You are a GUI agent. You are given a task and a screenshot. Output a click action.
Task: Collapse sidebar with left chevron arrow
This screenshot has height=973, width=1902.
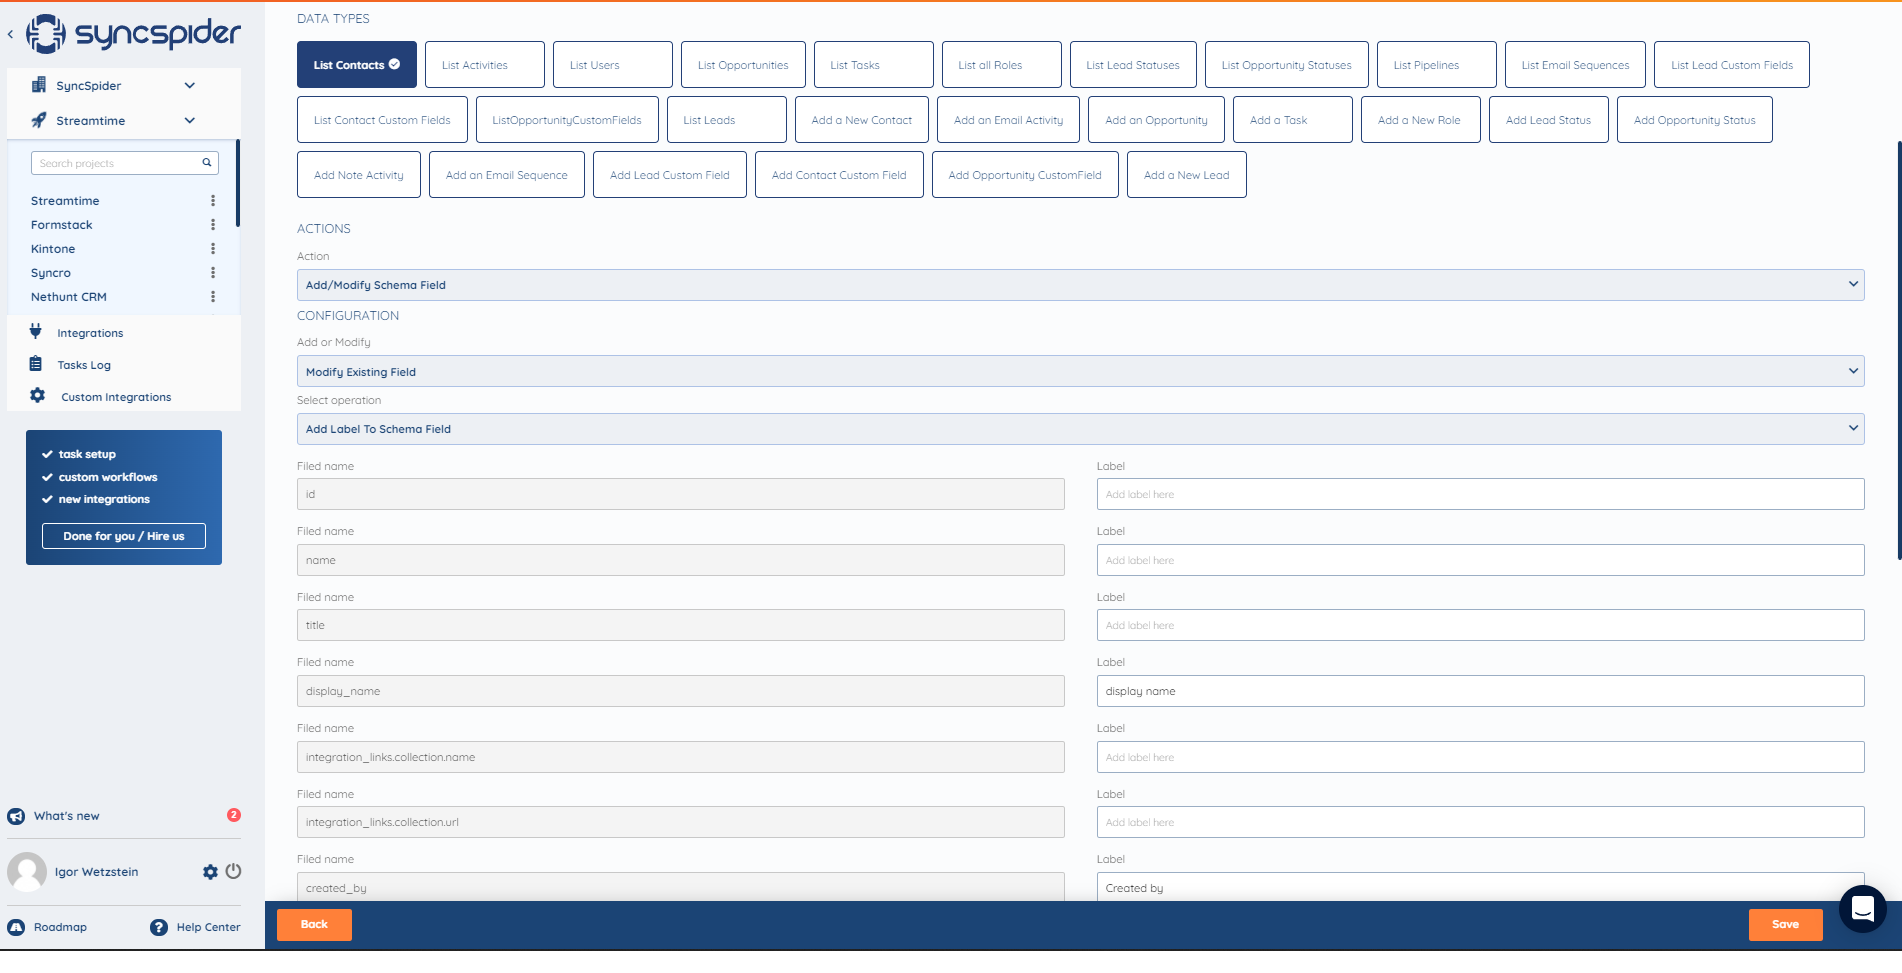click(10, 34)
